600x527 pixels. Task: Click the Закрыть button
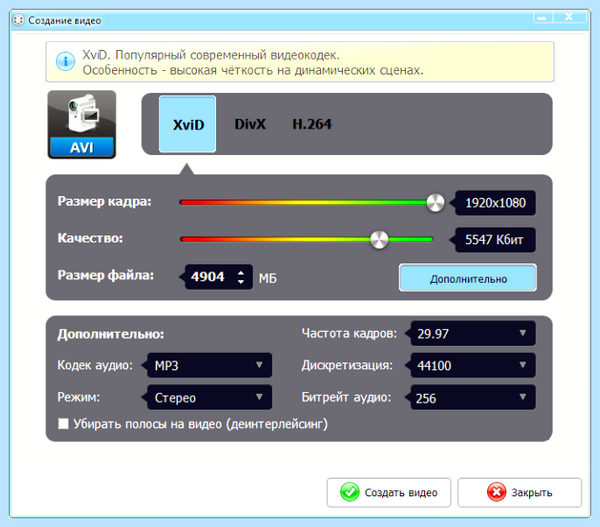click(520, 493)
